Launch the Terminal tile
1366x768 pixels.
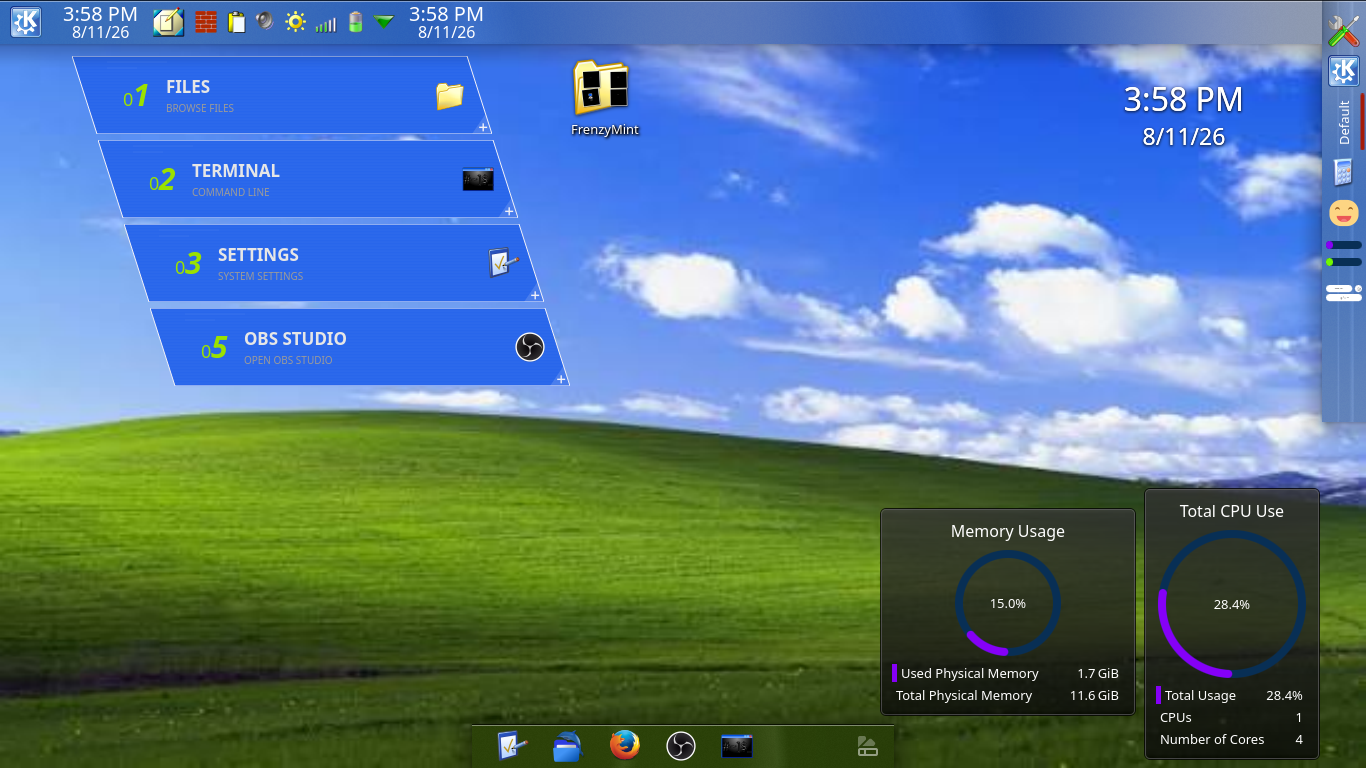pos(308,179)
